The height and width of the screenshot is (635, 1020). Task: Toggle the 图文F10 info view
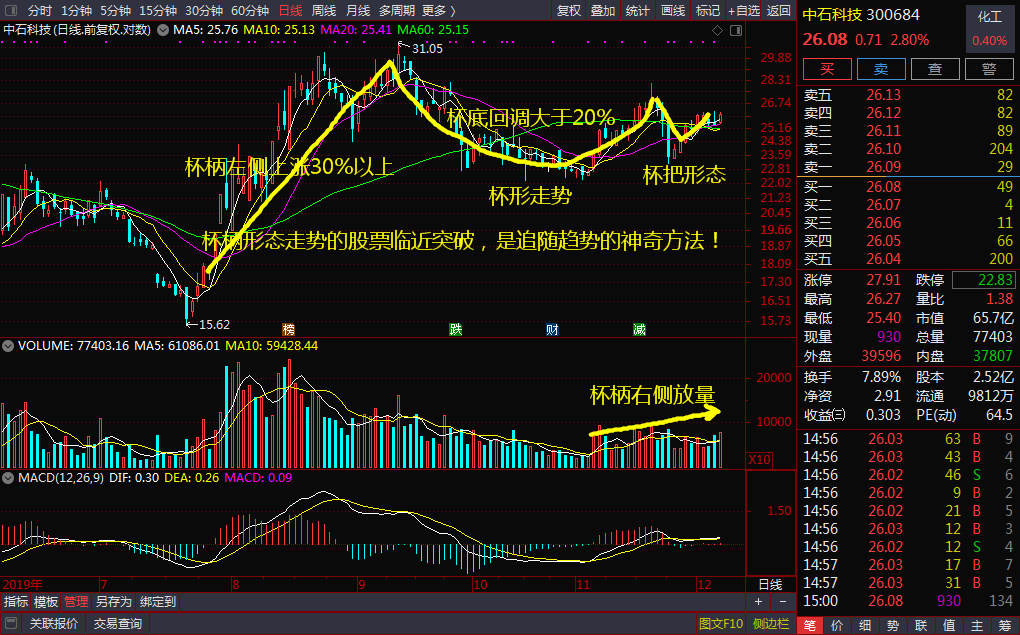[720, 624]
